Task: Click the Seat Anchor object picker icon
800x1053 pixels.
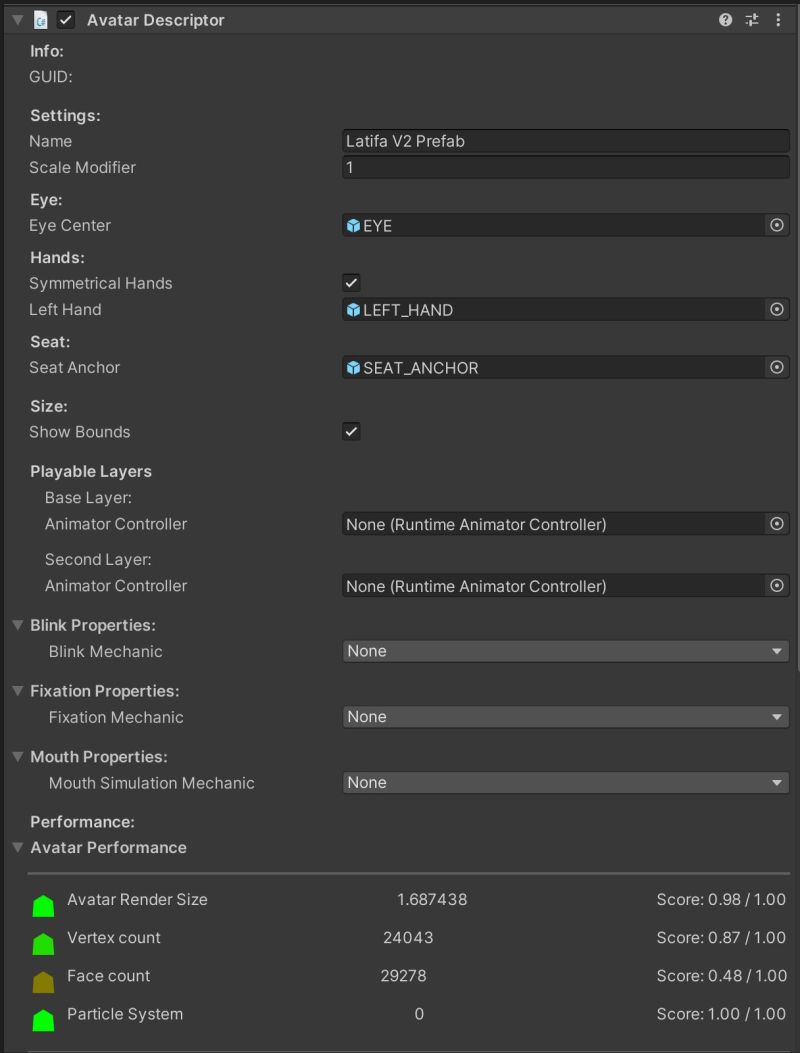Action: 777,368
